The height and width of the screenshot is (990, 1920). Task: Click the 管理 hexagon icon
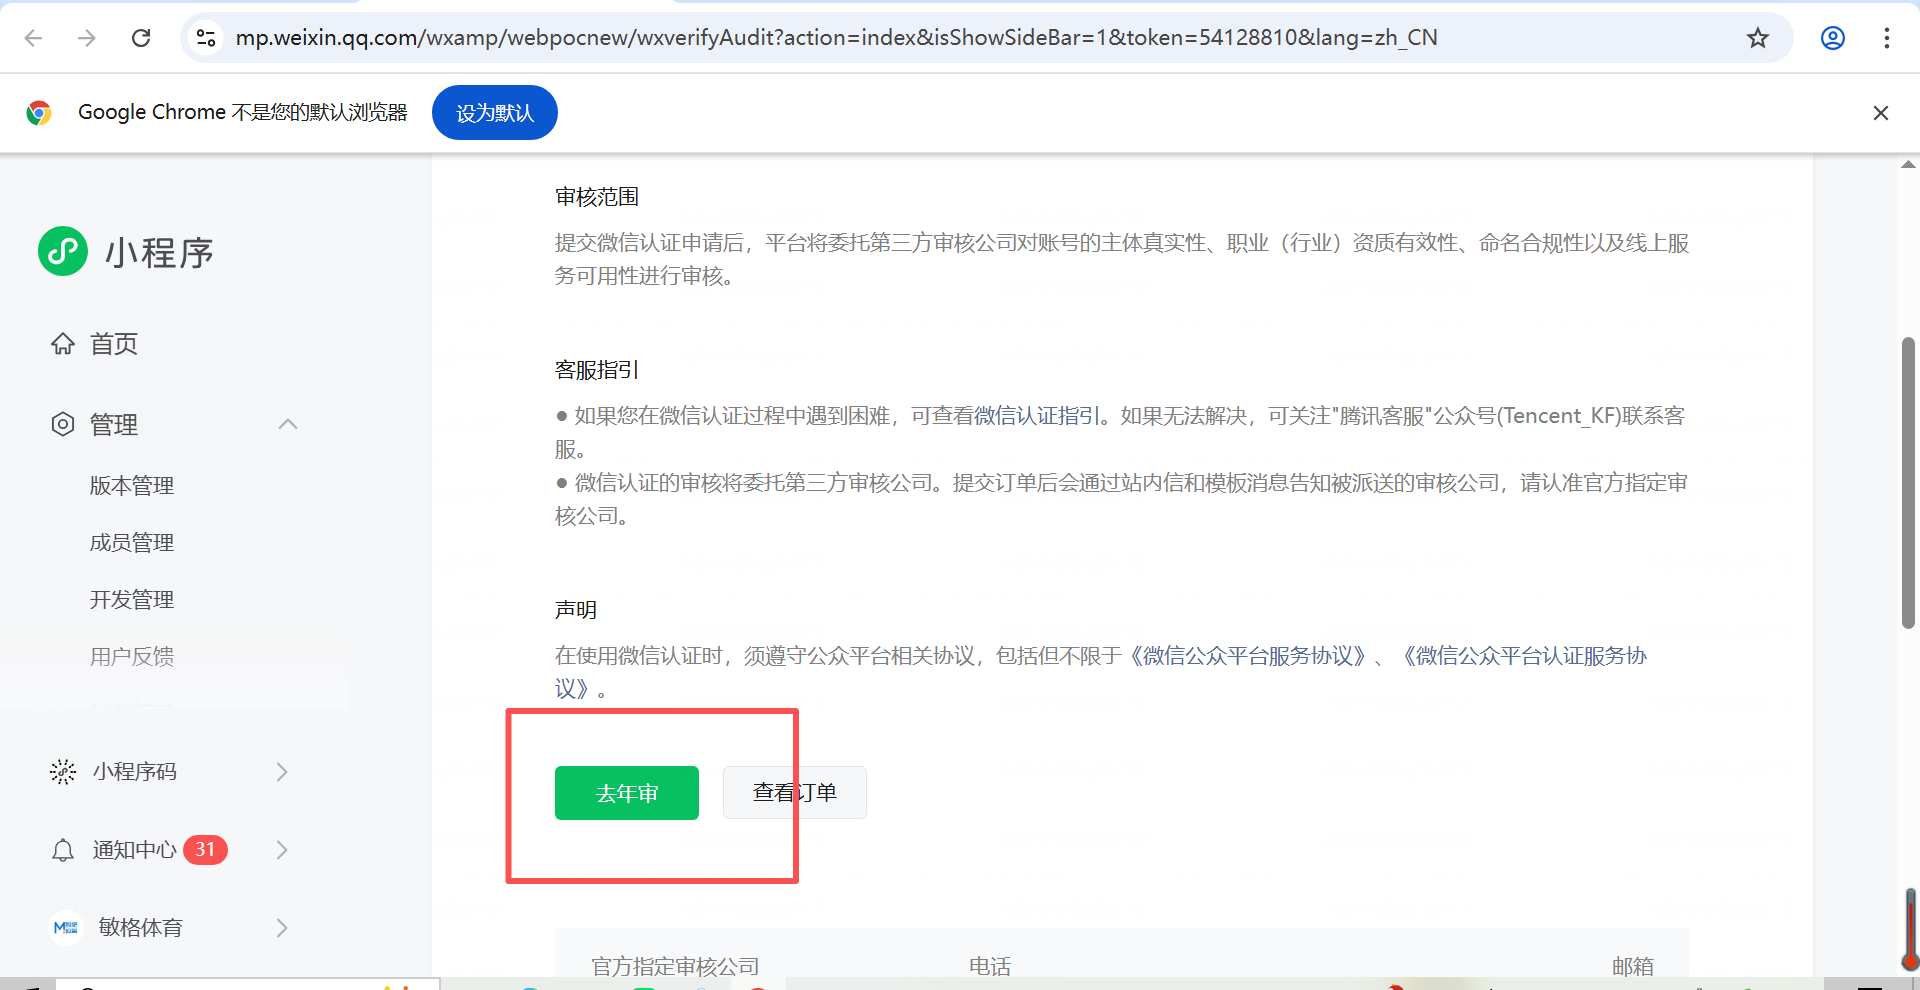coord(63,424)
